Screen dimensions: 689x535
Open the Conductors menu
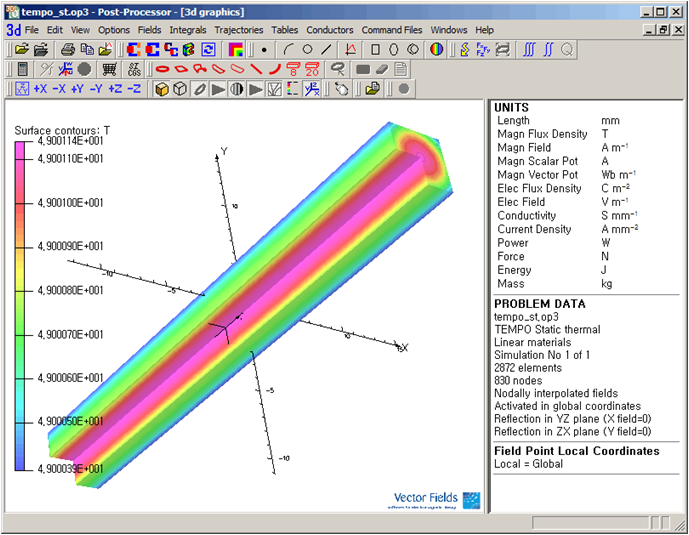[330, 30]
